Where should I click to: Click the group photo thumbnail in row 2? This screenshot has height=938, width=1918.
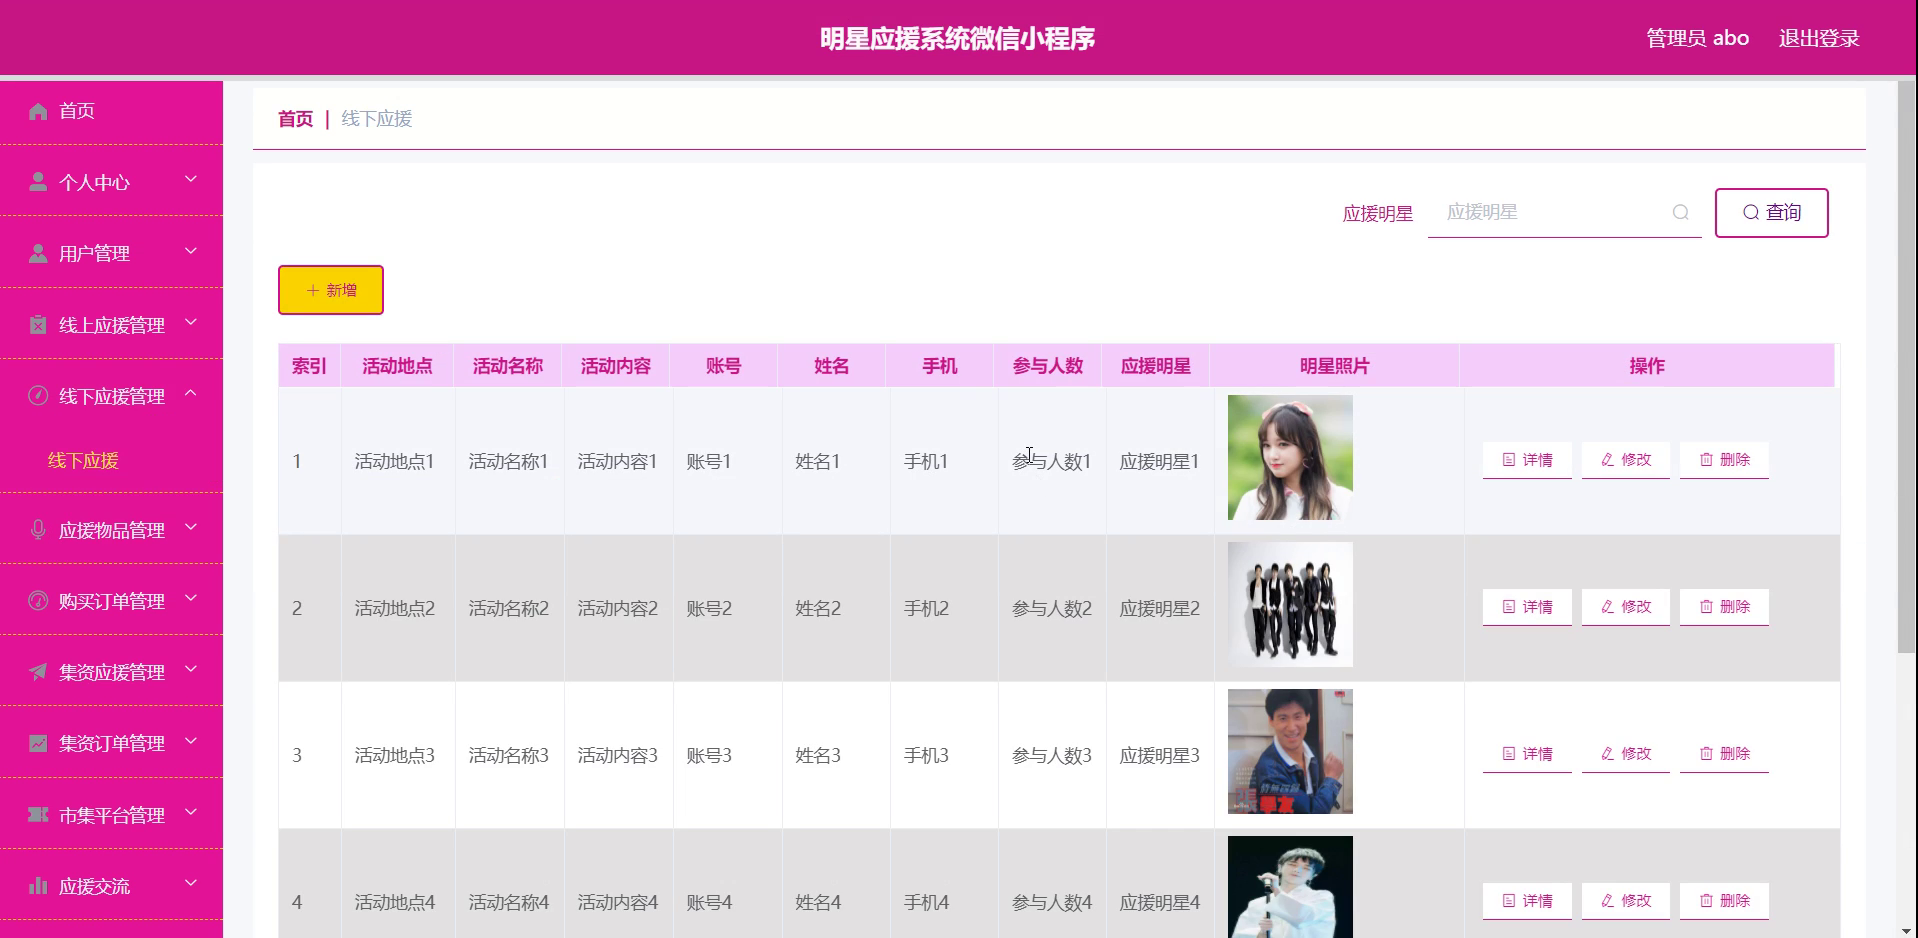coord(1290,604)
